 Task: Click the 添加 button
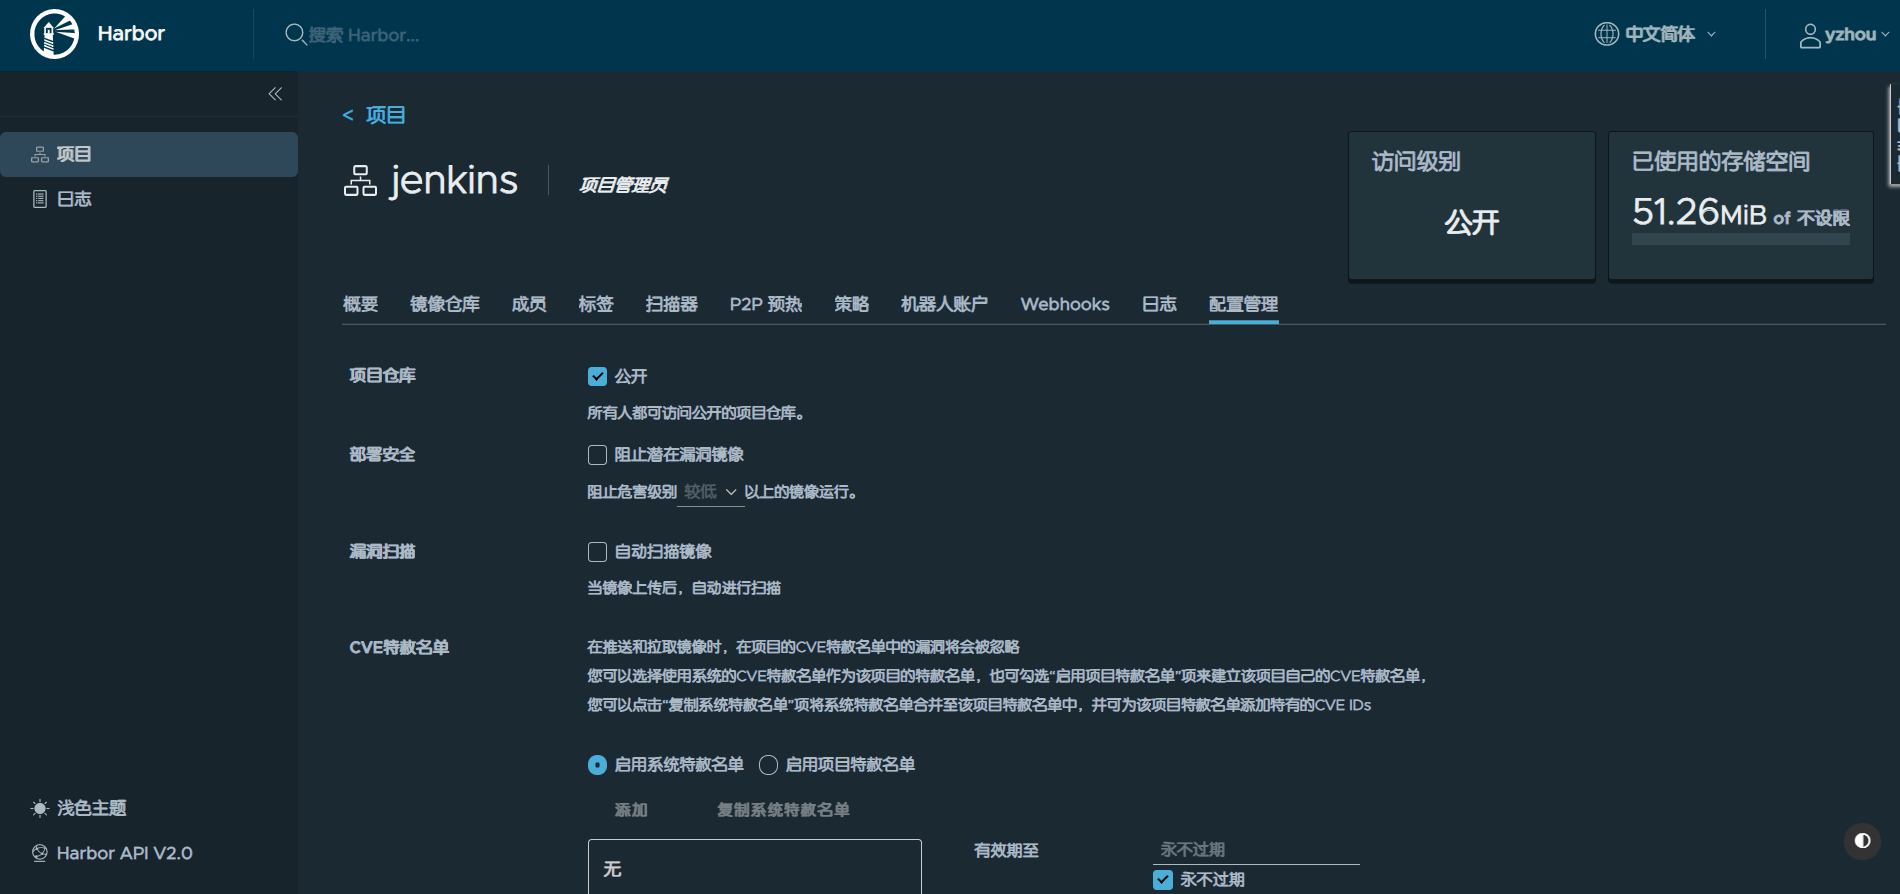631,810
